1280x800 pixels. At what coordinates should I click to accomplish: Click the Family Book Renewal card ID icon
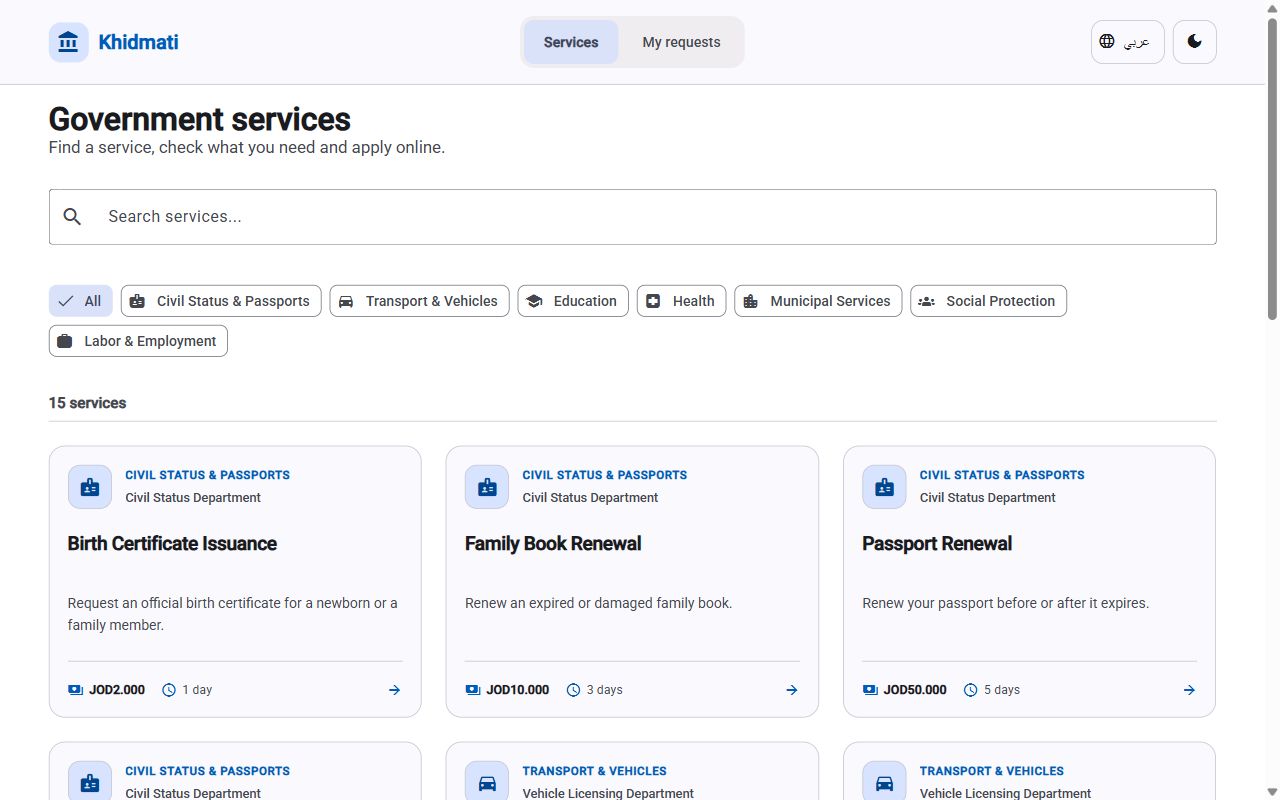[487, 487]
